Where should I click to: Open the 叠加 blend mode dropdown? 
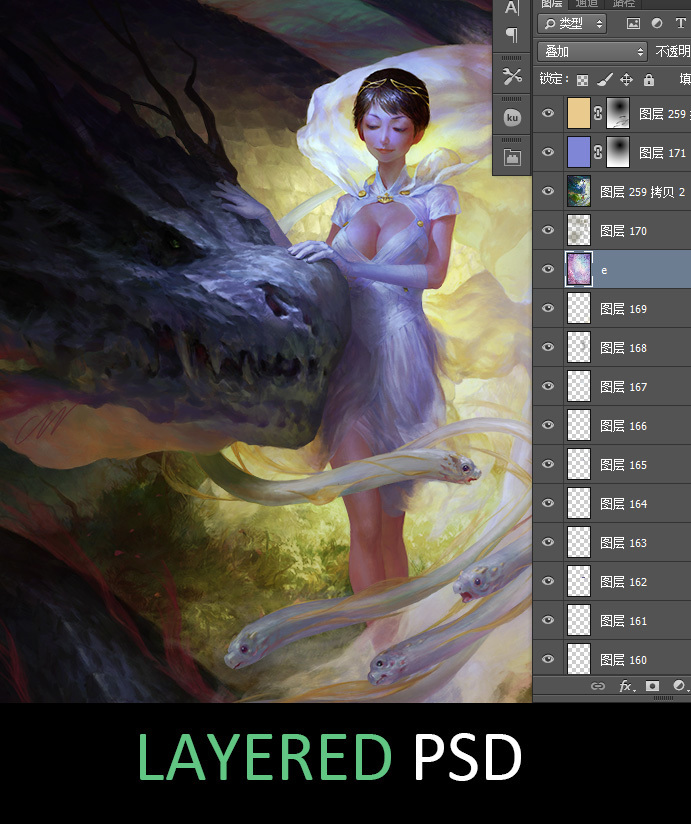coord(592,52)
